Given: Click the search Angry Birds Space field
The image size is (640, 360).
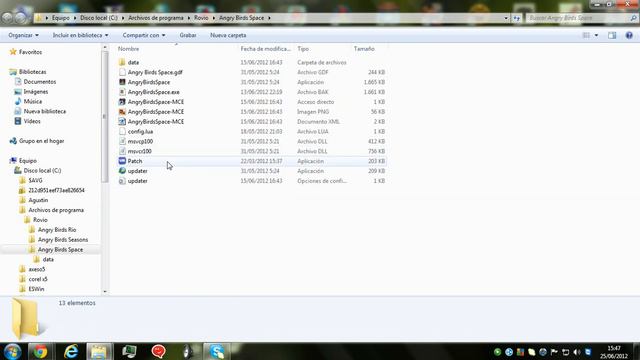Looking at the screenshot, I should (x=578, y=18).
